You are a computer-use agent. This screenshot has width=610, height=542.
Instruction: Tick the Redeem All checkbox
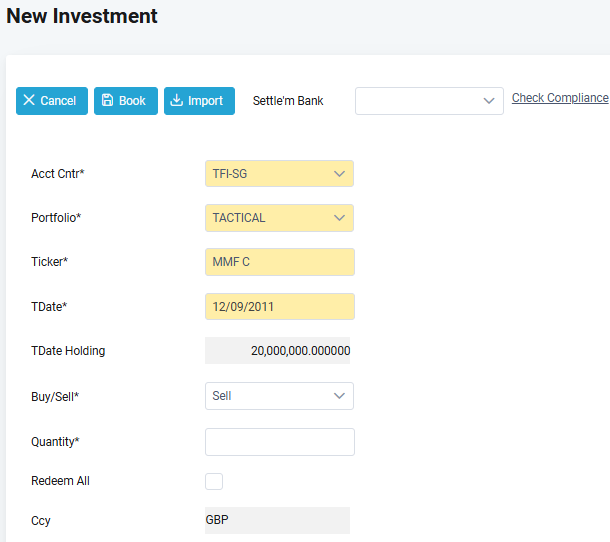coord(214,481)
